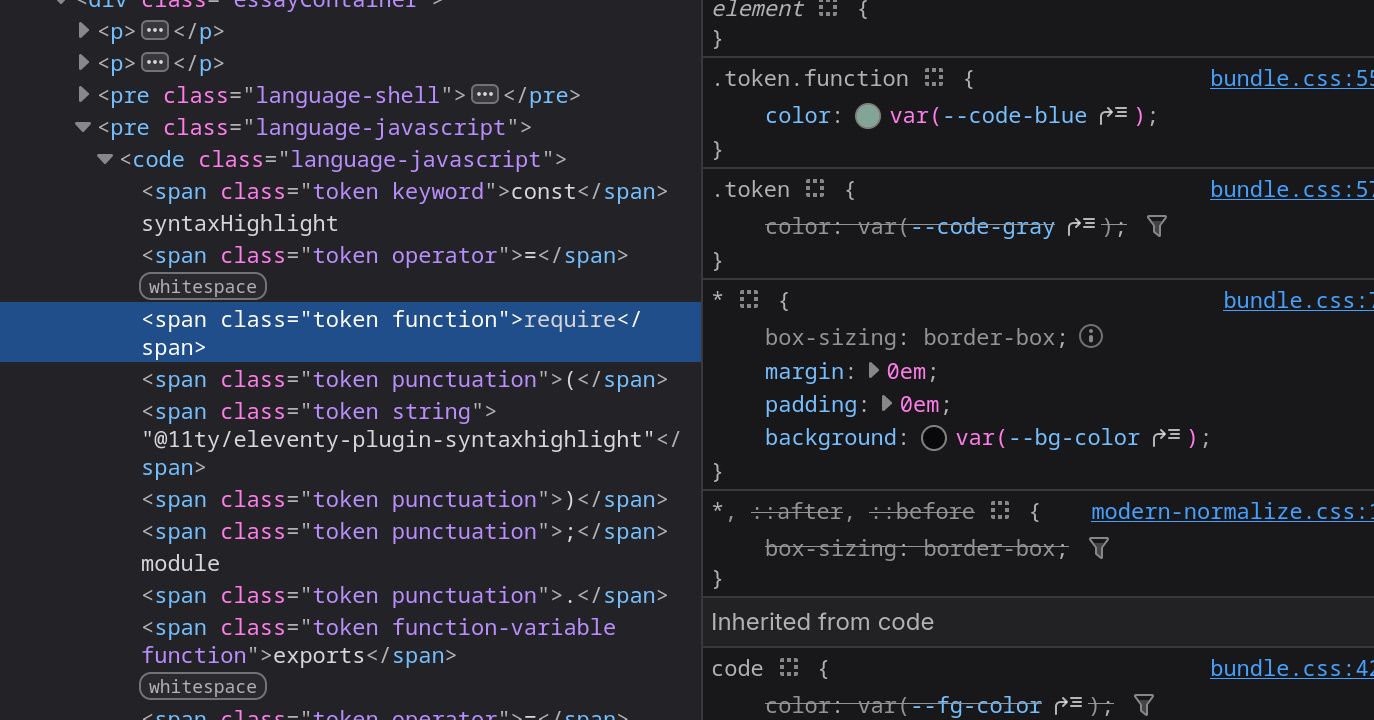The width and height of the screenshot is (1374, 720).
Task: Click the info icon beside box-sizing: border-box
Action: click(1091, 336)
